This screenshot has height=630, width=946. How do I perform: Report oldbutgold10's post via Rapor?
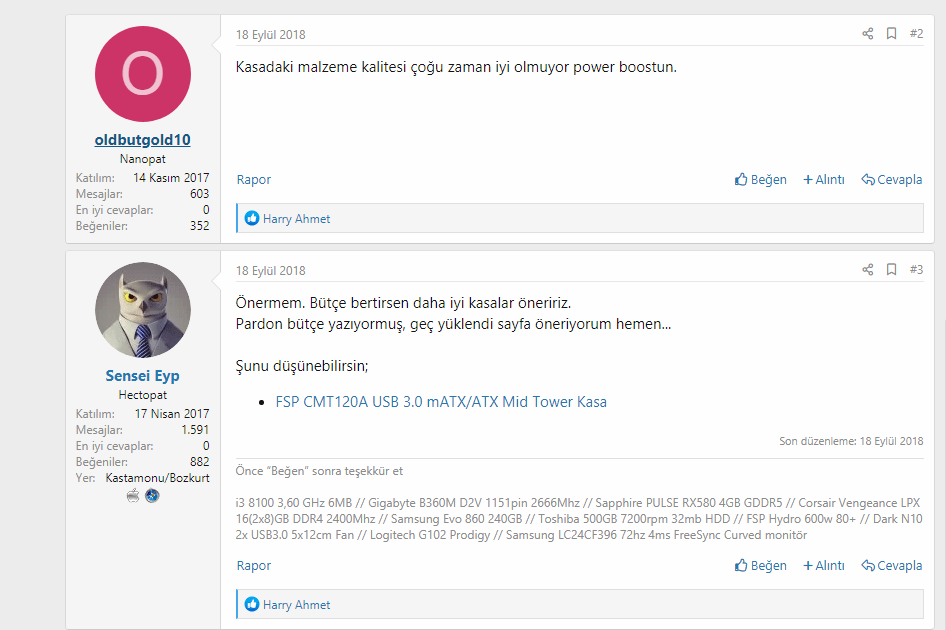pos(253,180)
